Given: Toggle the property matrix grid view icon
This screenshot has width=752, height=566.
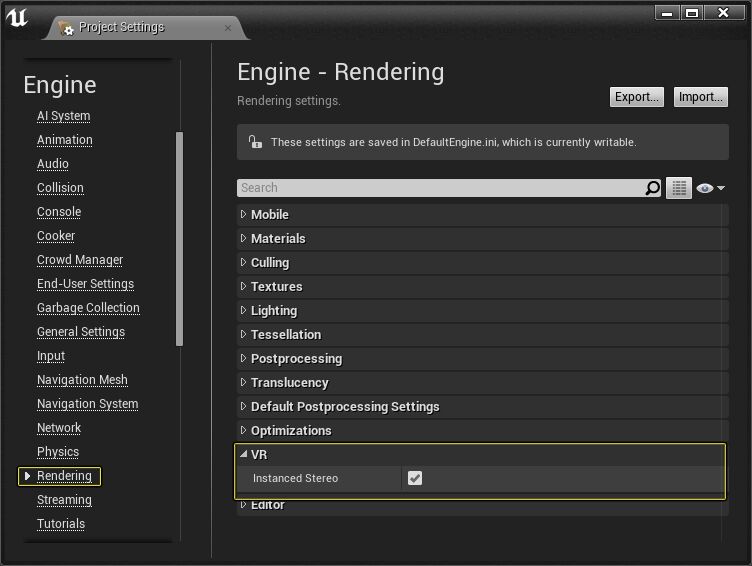Looking at the screenshot, I should point(679,188).
